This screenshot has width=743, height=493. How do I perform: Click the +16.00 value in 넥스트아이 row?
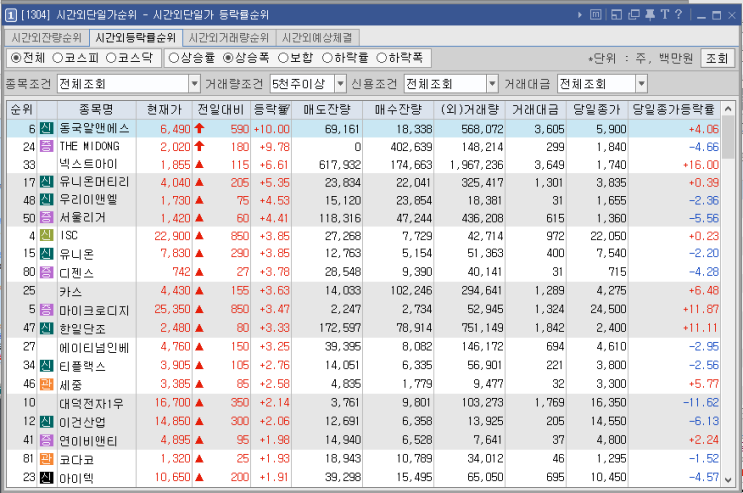(701, 164)
